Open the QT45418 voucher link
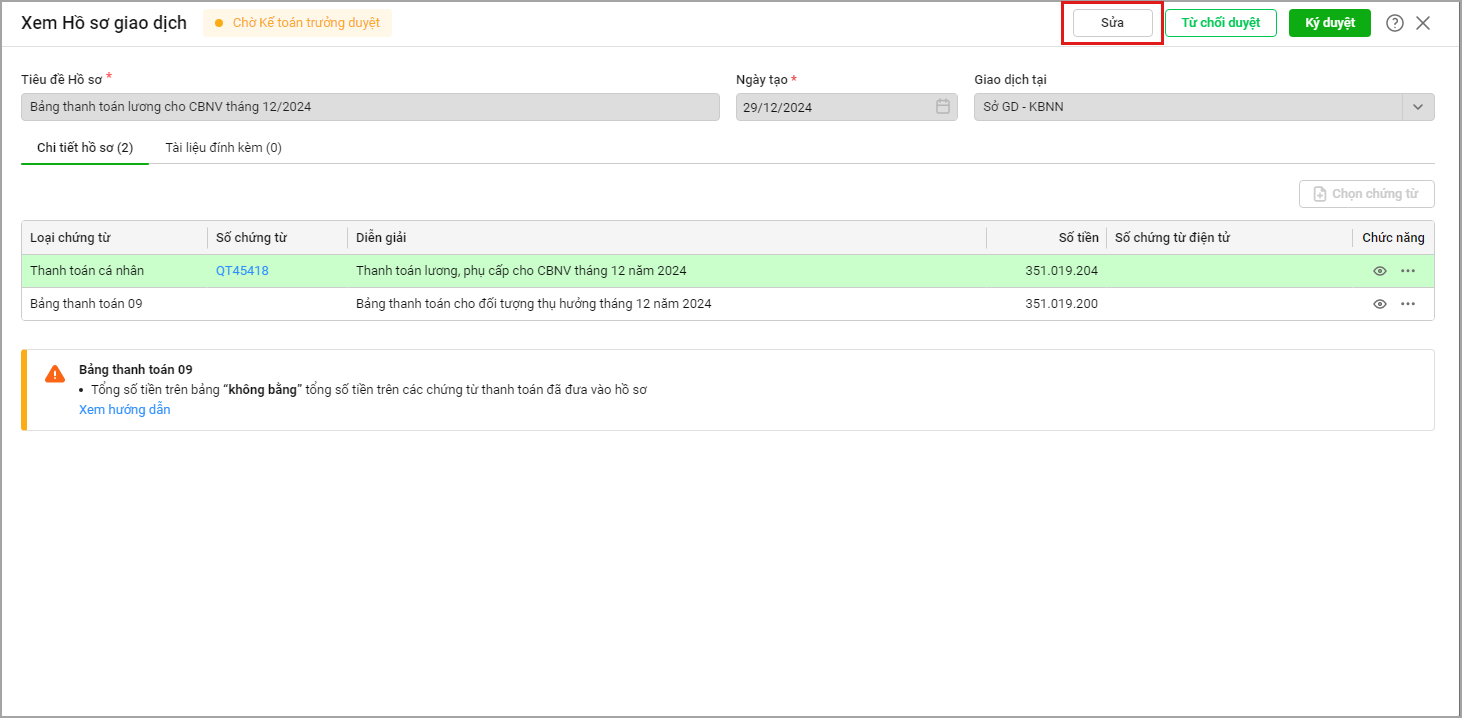The height and width of the screenshot is (718, 1462). pos(242,271)
